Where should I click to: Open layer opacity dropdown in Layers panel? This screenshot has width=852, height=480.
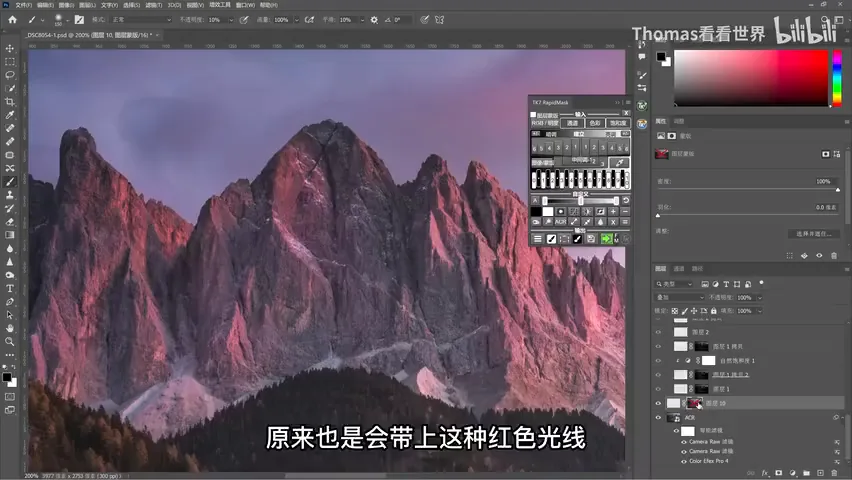click(760, 297)
